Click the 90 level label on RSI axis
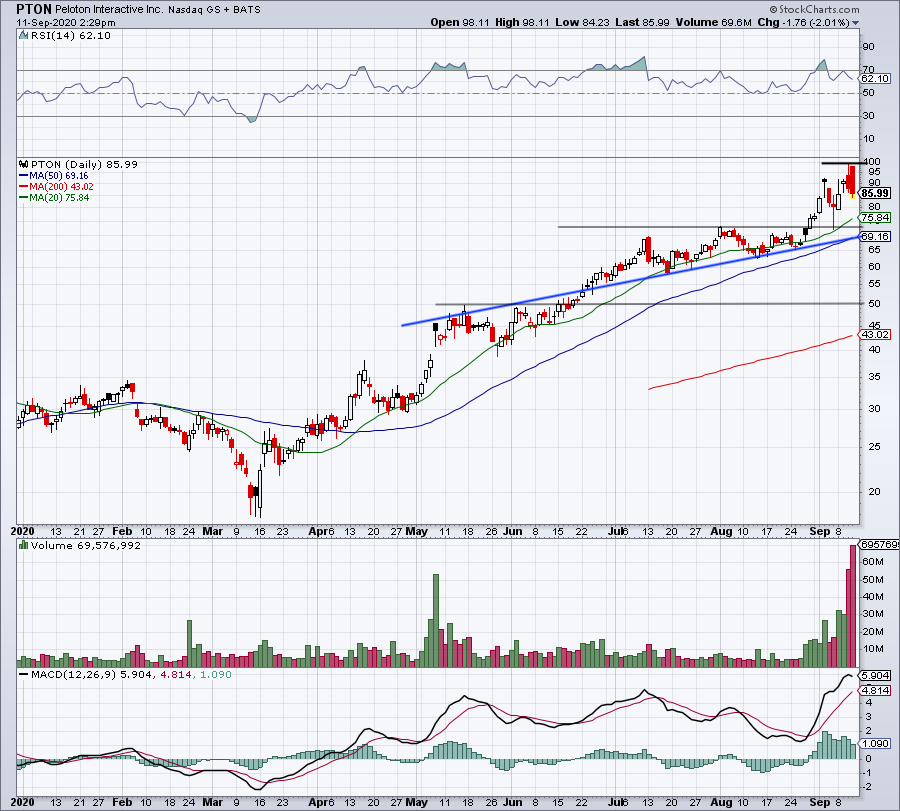The image size is (900, 811). click(868, 47)
